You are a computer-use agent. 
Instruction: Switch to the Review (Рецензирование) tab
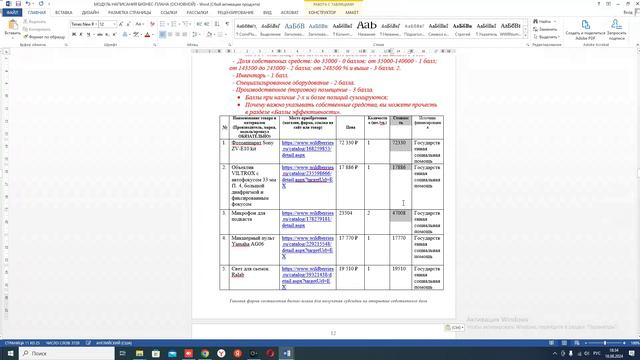pyautogui.click(x=236, y=13)
